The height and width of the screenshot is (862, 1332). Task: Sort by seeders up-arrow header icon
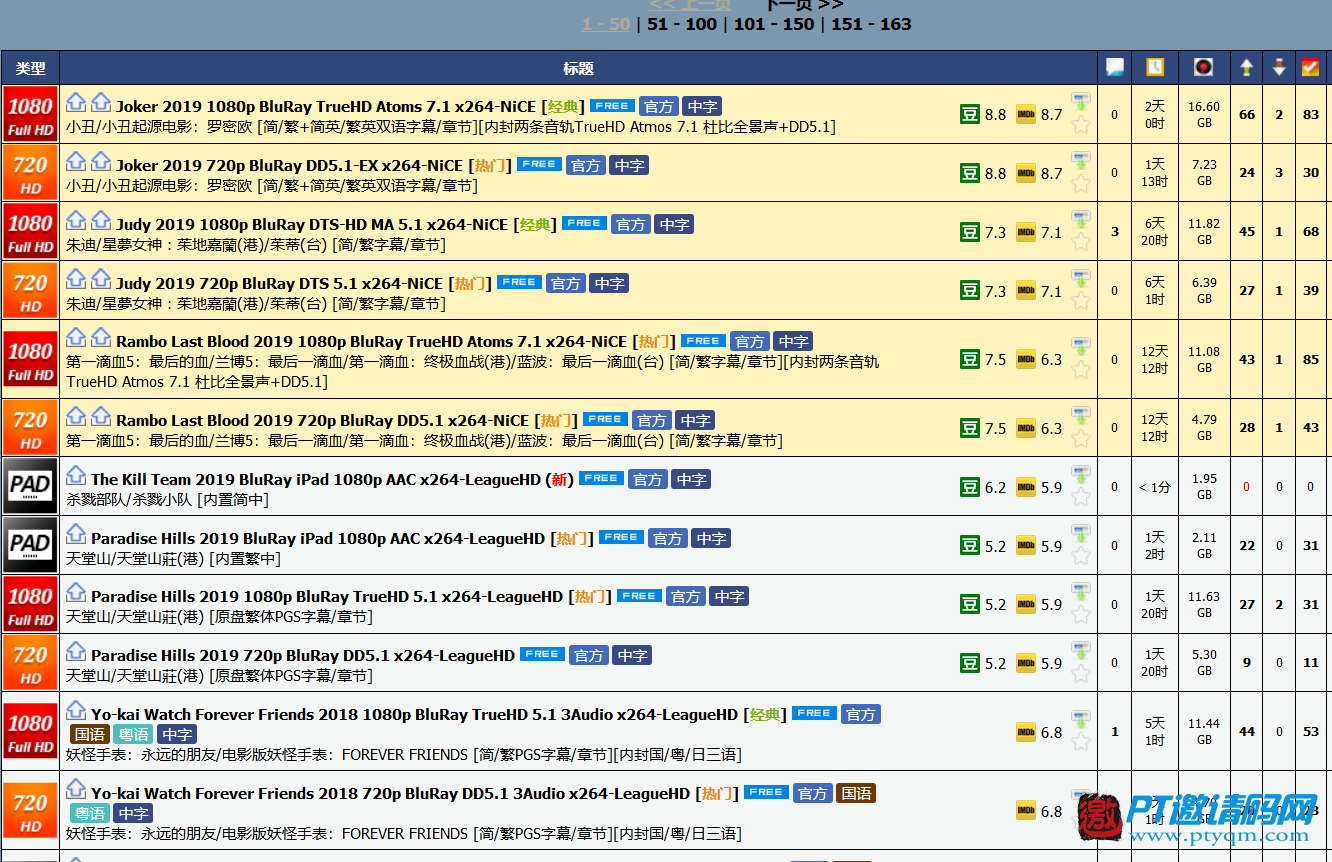[1246, 67]
